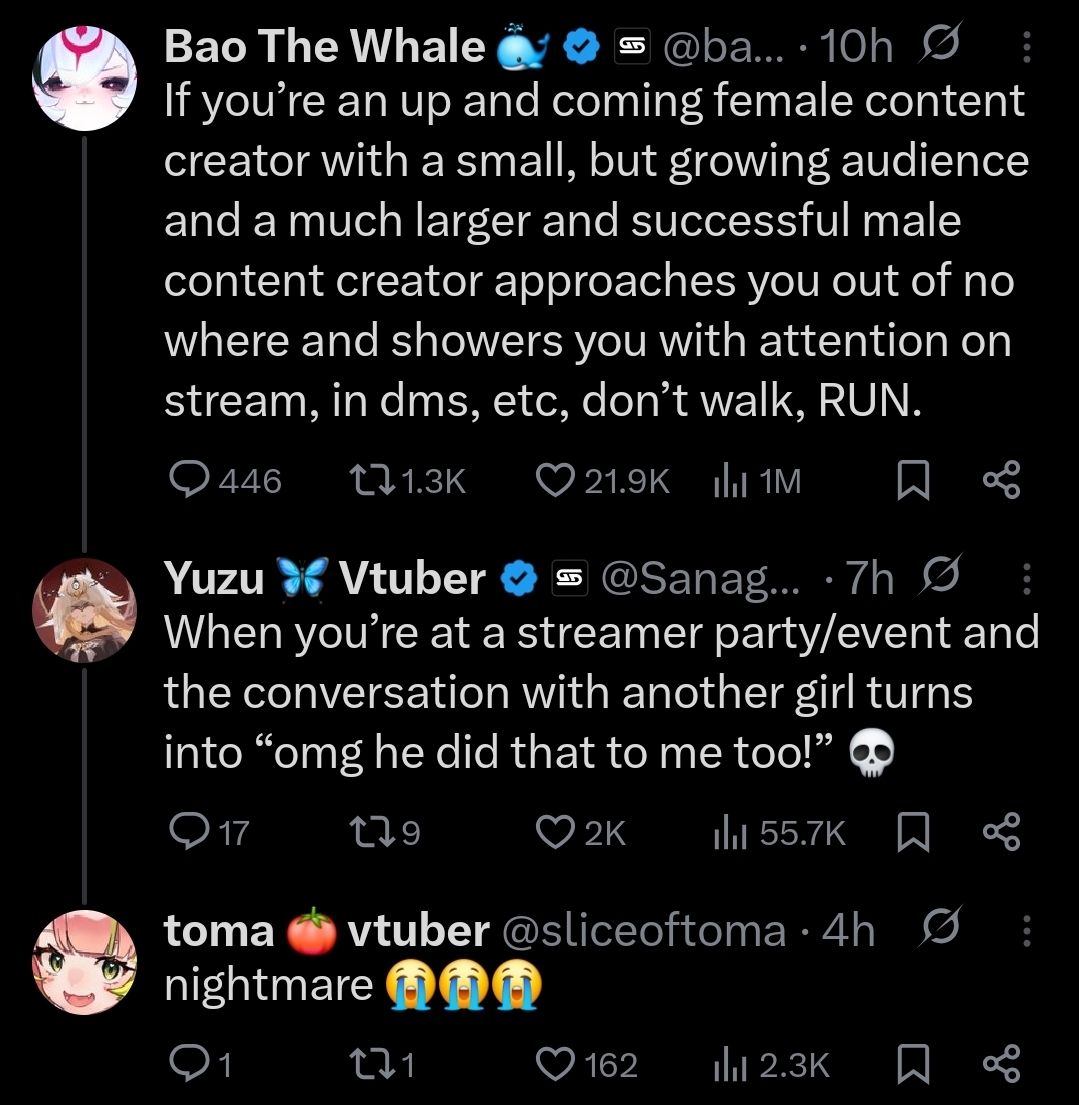Screen dimensions: 1079x1105
Task: Open more options for Bao's tweet
Action: (x=1025, y=46)
